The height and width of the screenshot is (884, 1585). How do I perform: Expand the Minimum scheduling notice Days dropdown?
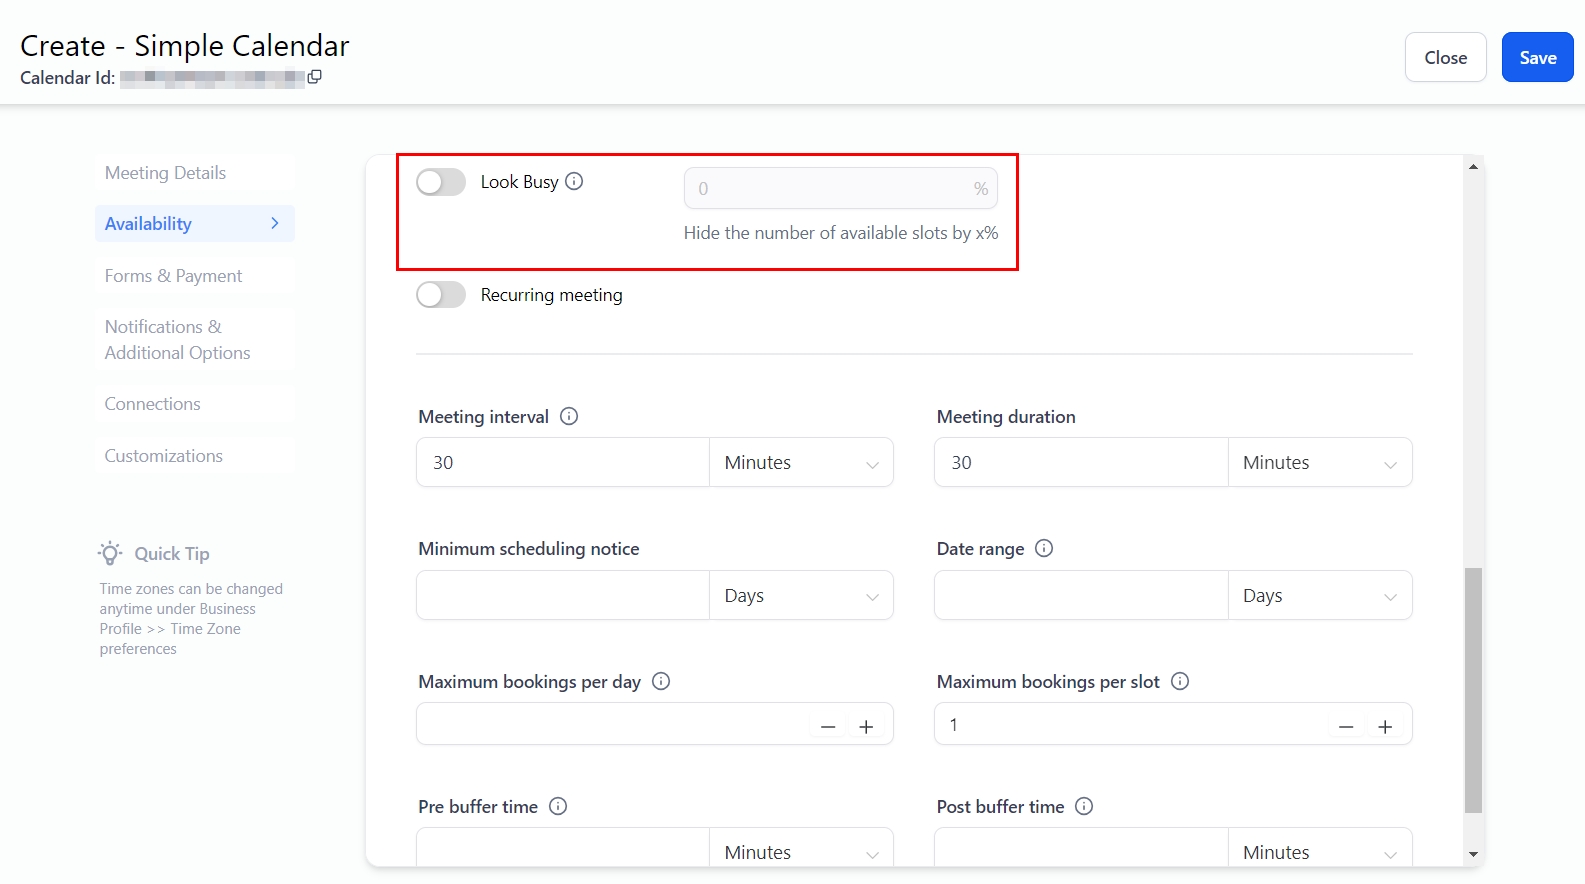[801, 596]
